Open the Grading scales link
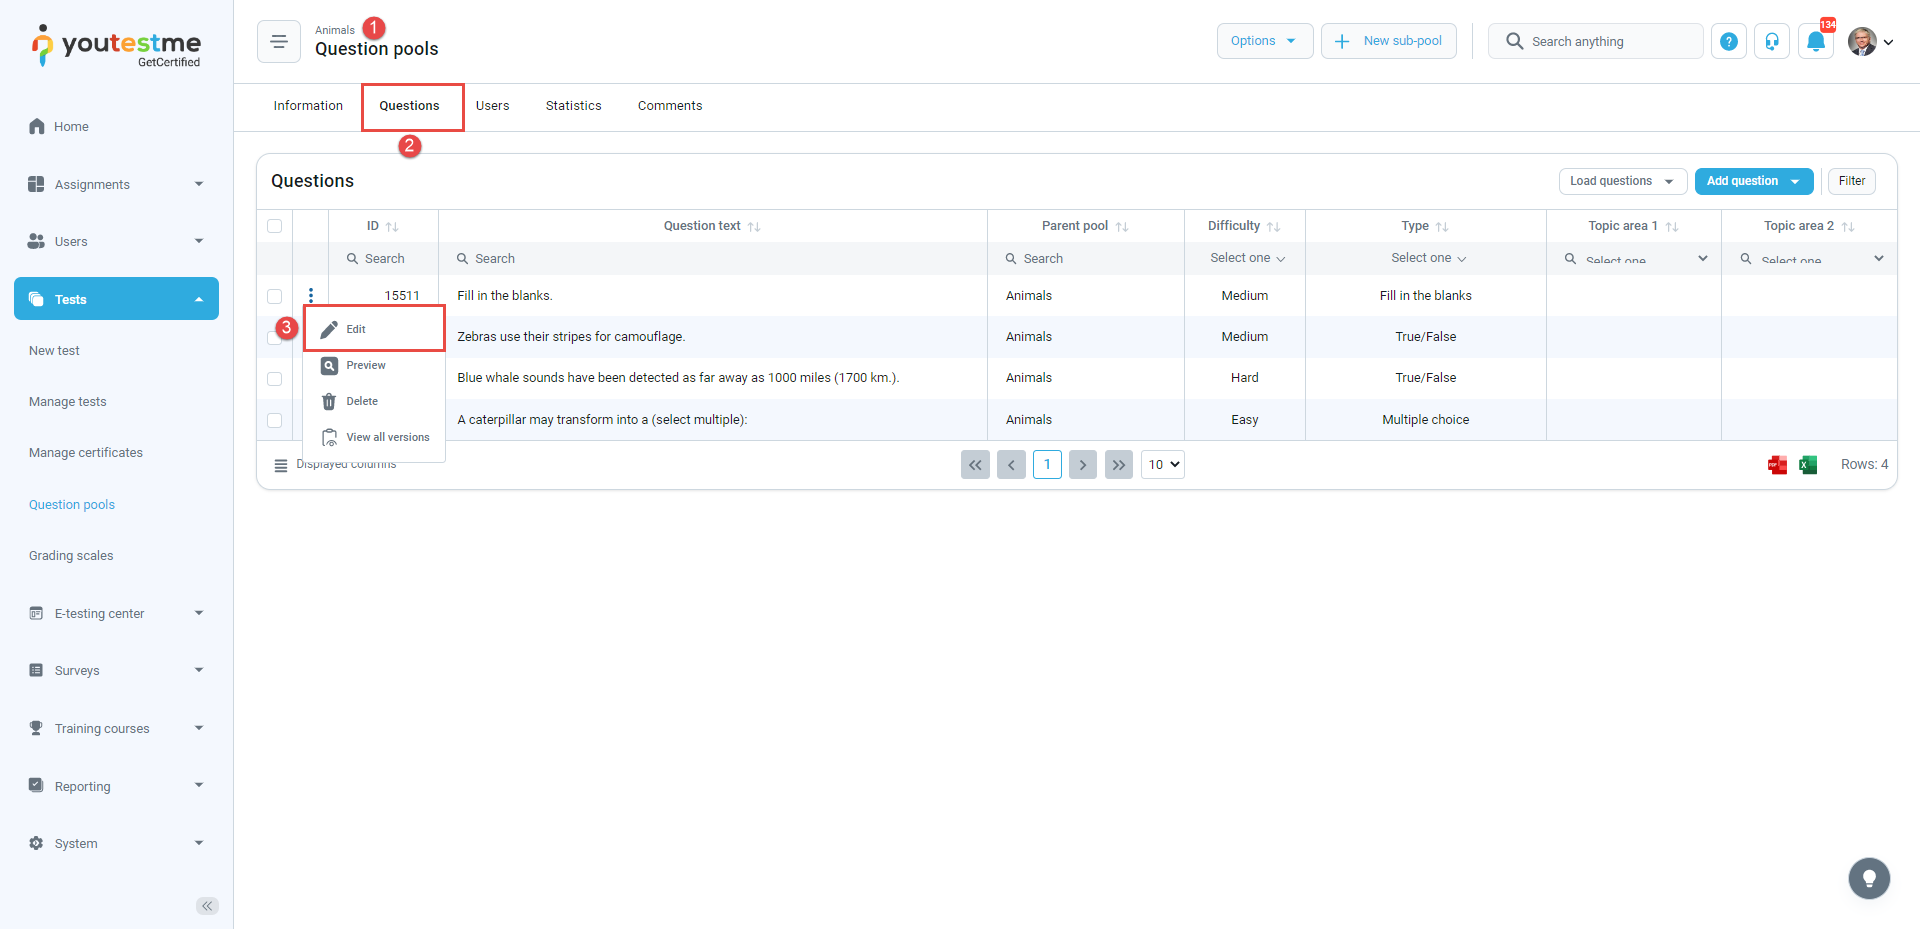 71,556
